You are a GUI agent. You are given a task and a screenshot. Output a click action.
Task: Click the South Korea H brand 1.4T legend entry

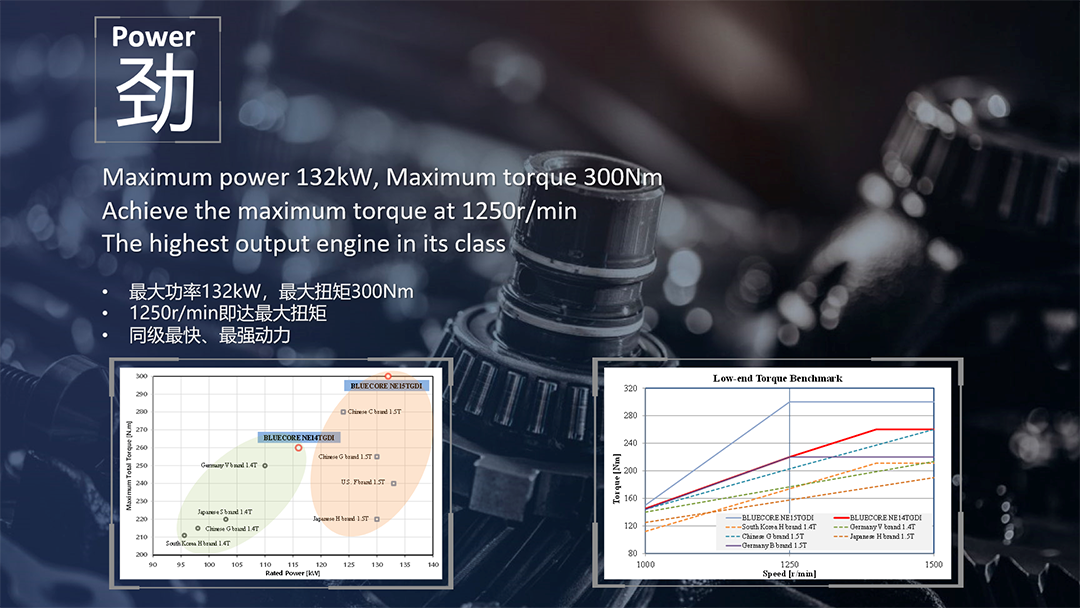[778, 527]
